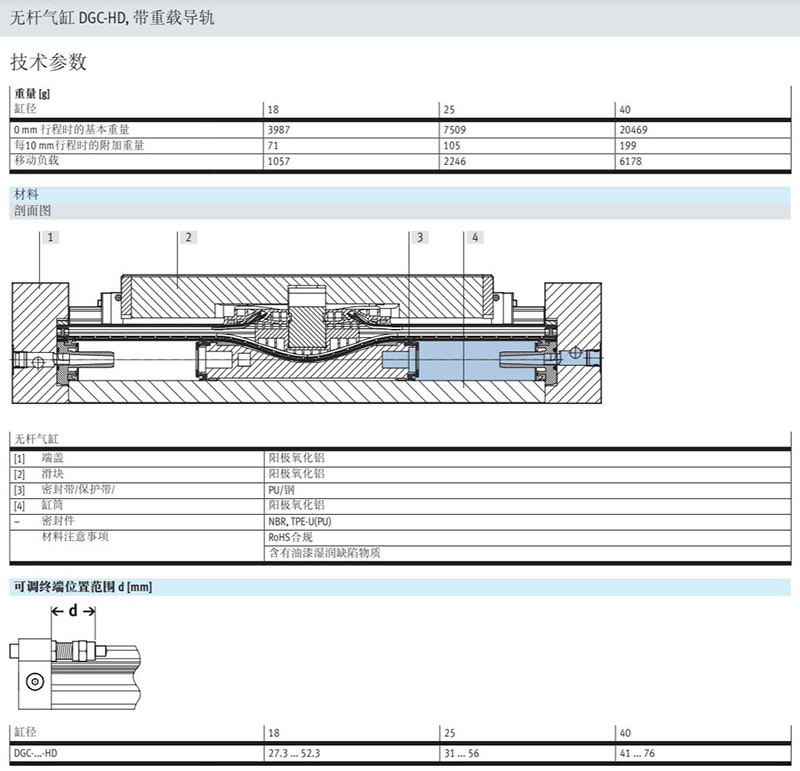Click the range value '31 ... 56'
This screenshot has height=771, width=800.
461,753
